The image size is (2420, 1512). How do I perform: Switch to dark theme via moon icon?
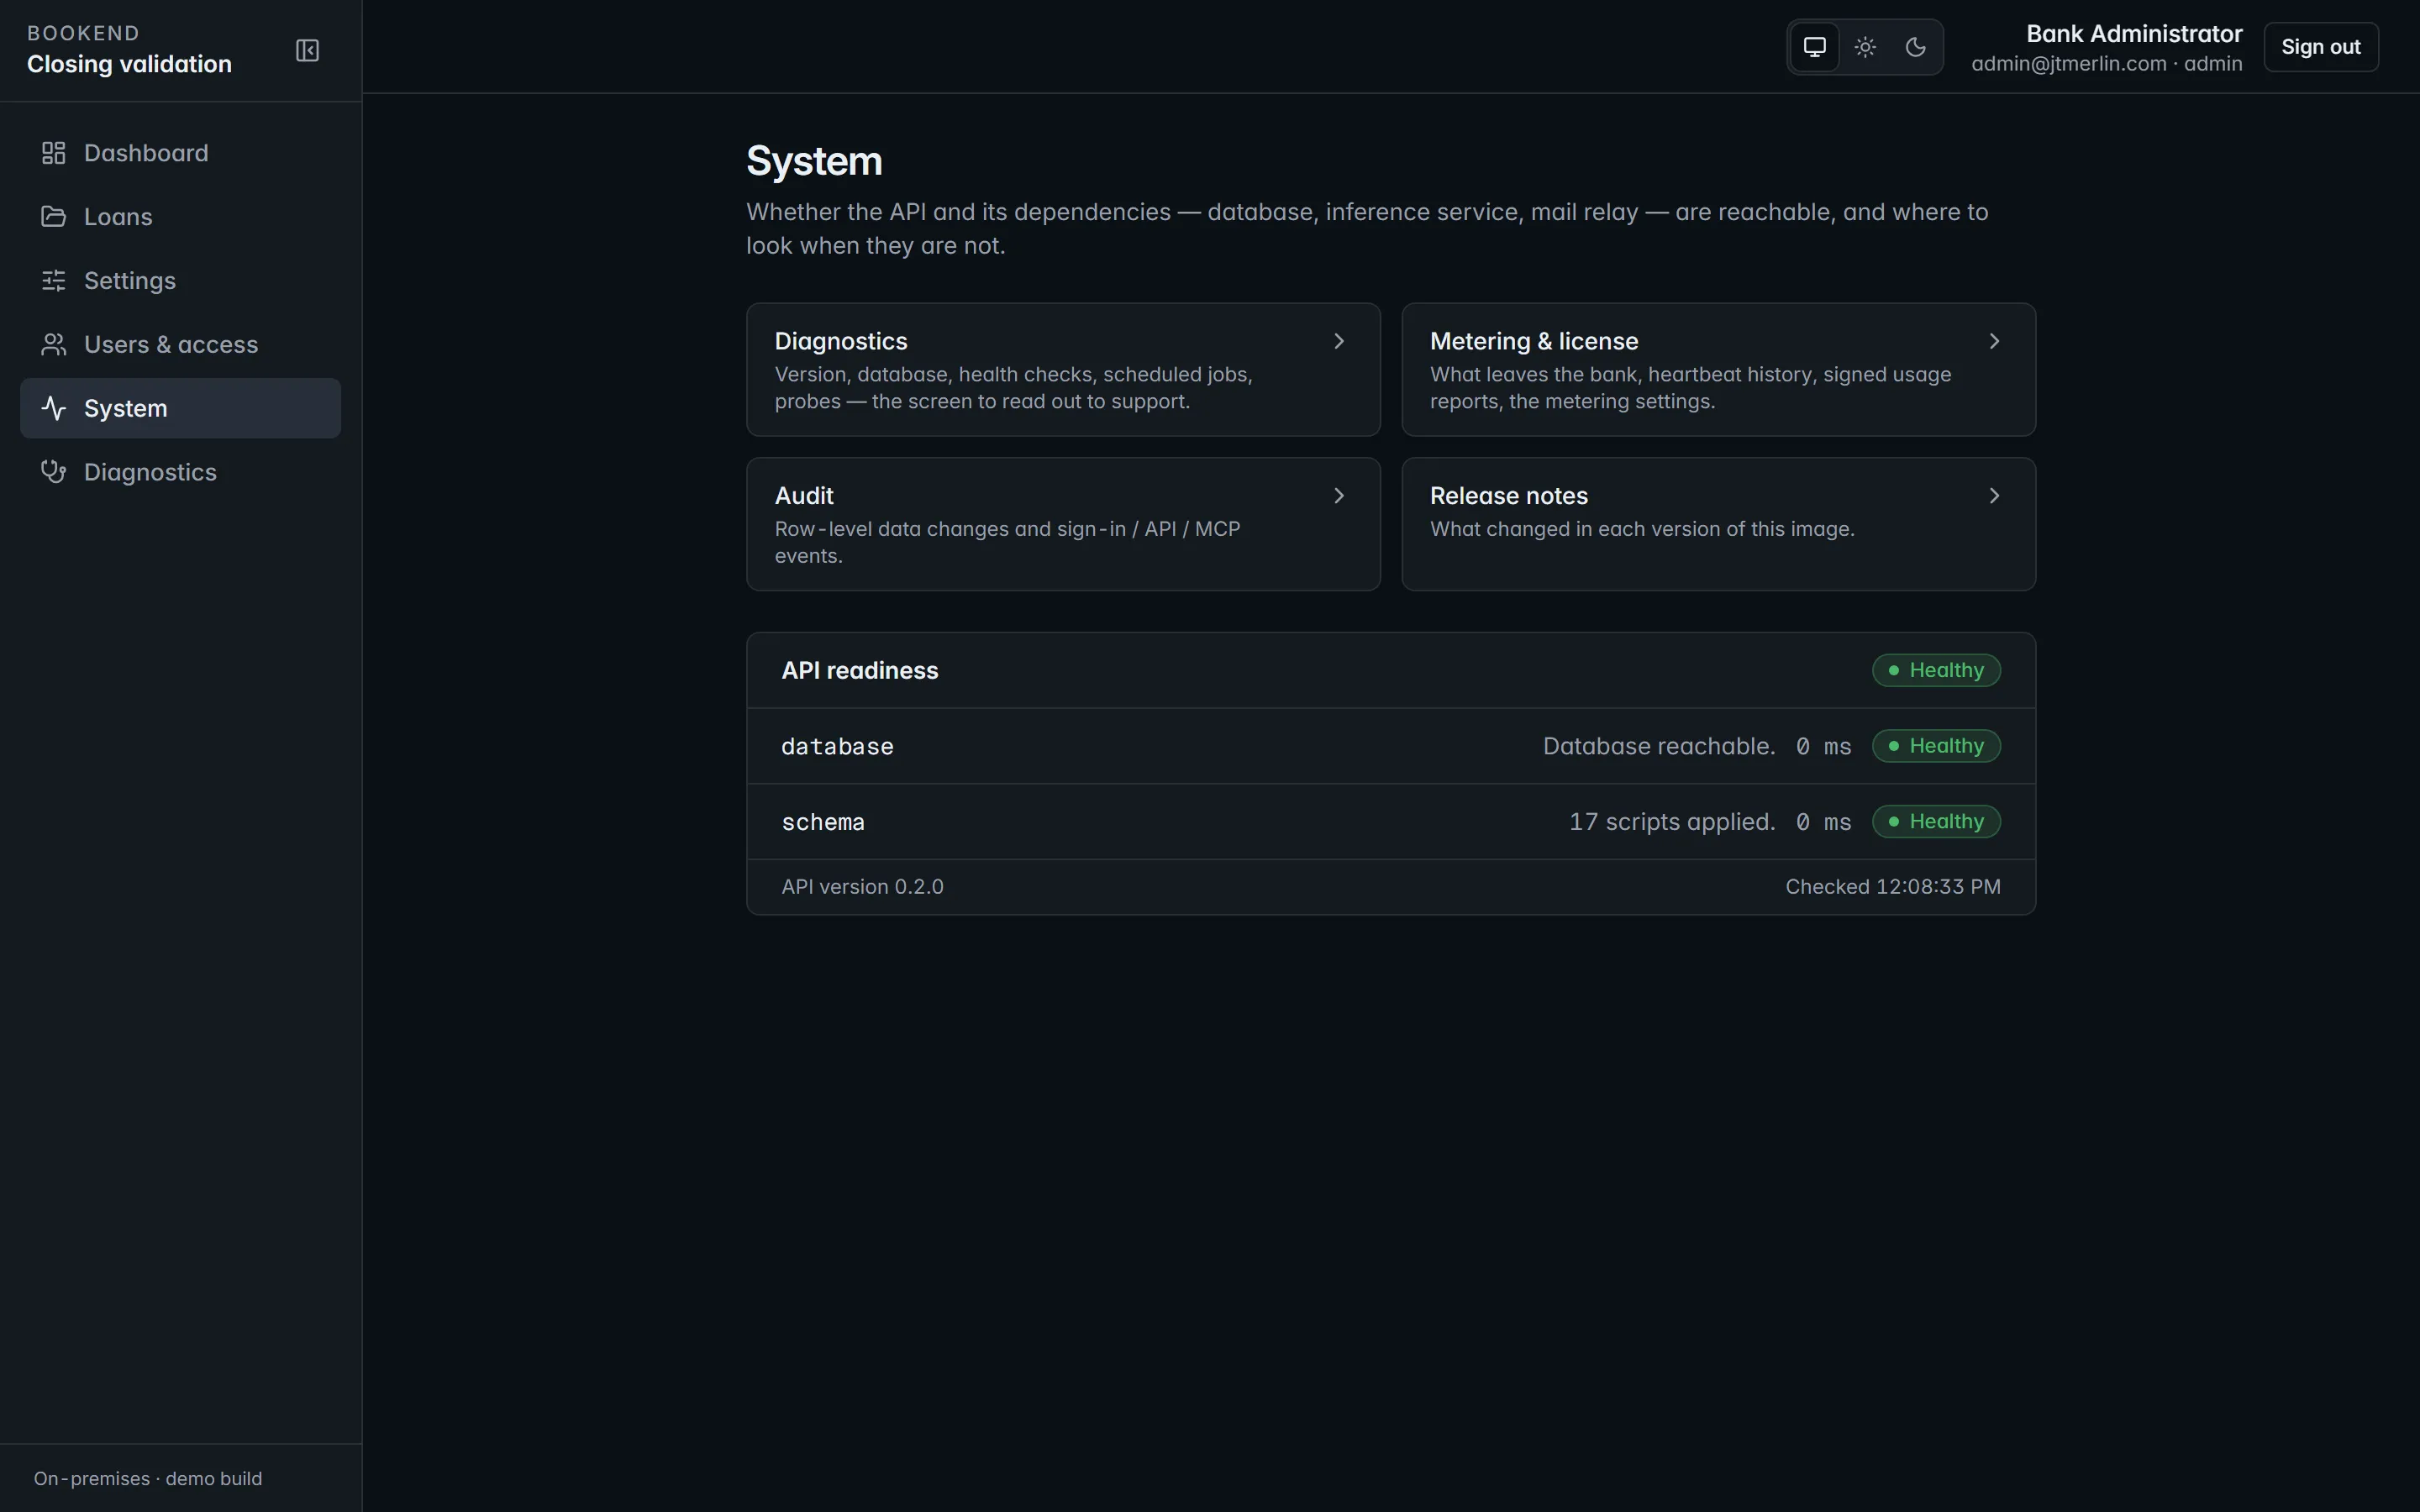1915,47
